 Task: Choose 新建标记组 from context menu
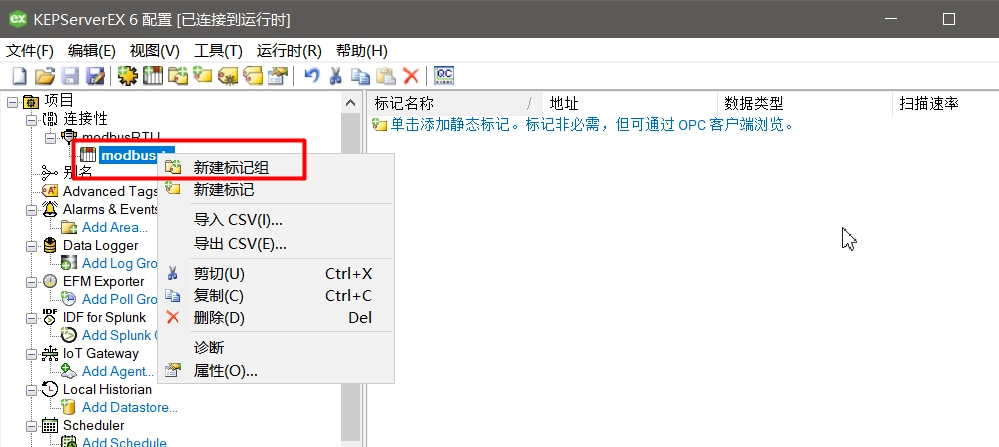coord(277,167)
